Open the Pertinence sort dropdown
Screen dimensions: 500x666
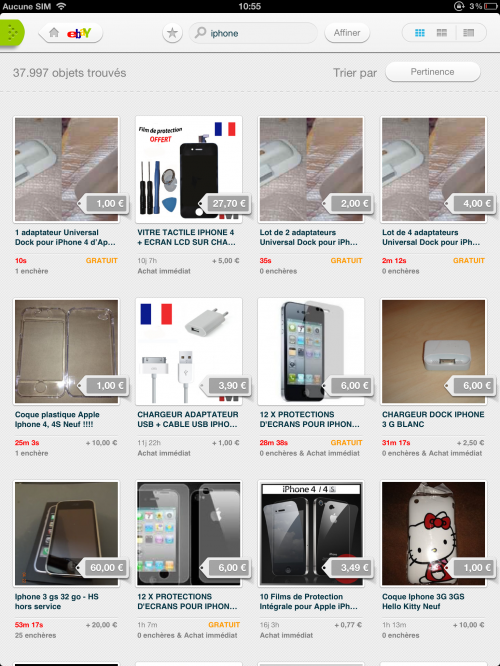(x=432, y=72)
